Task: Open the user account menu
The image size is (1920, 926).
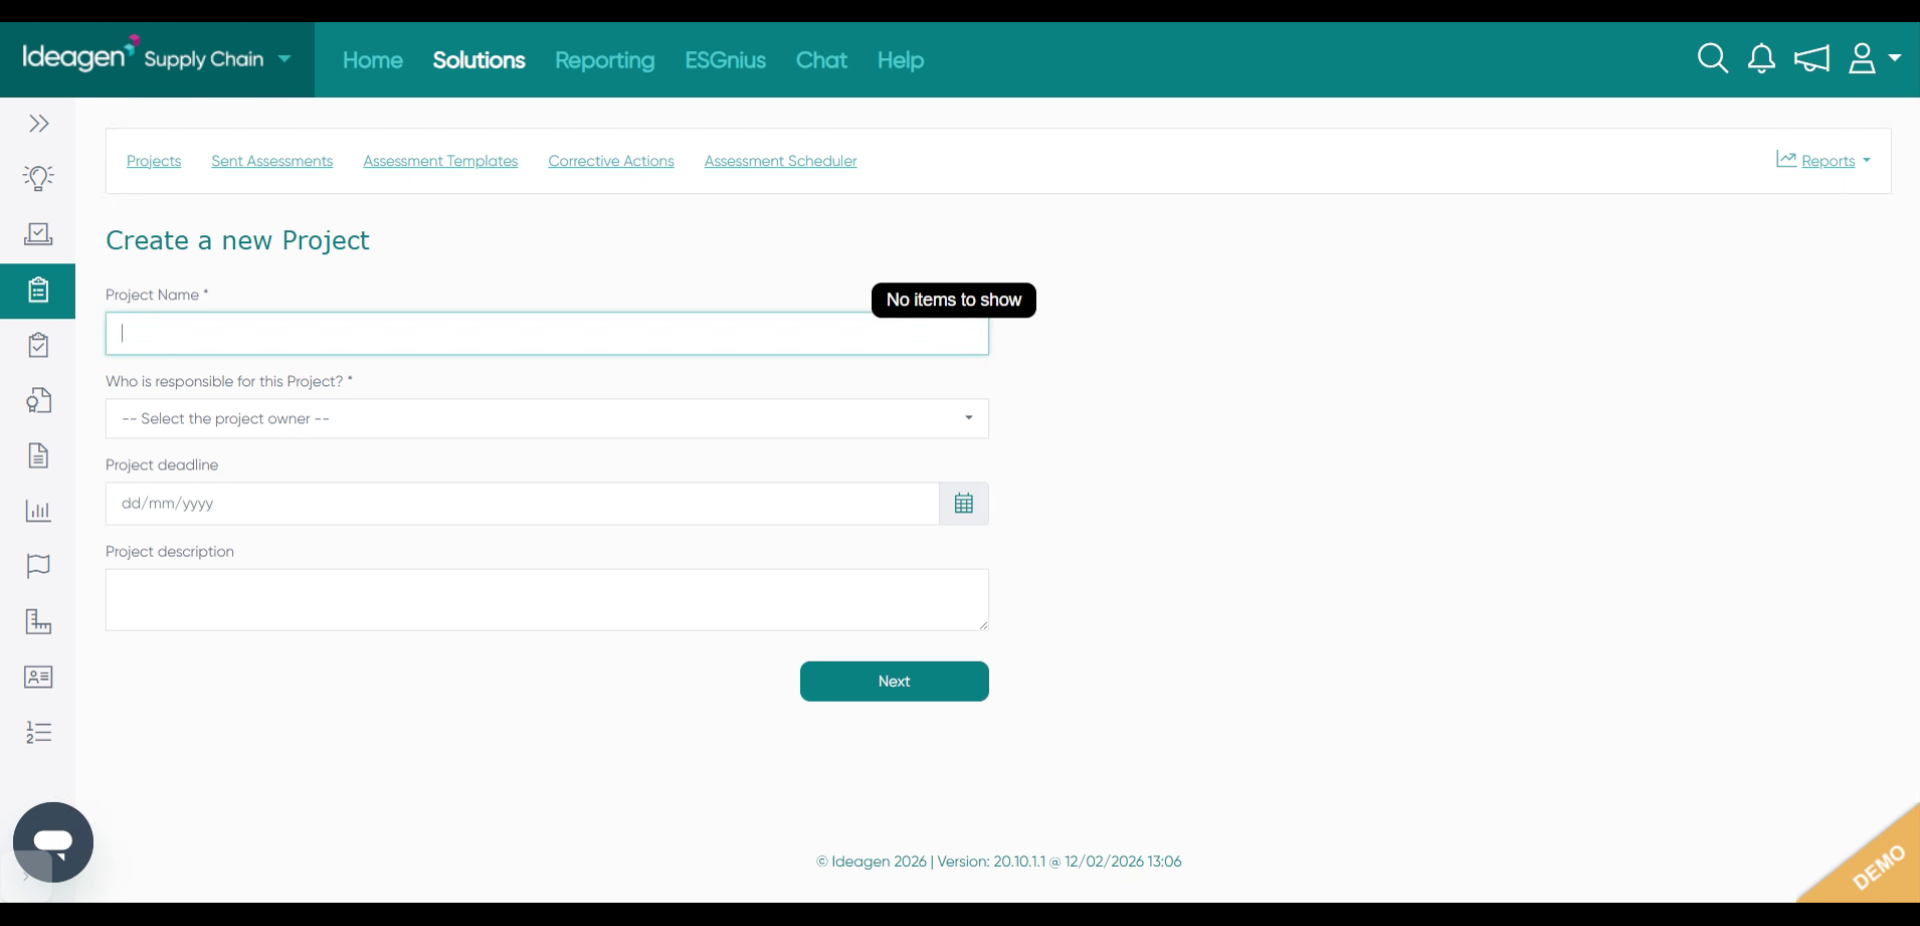Action: point(1874,59)
